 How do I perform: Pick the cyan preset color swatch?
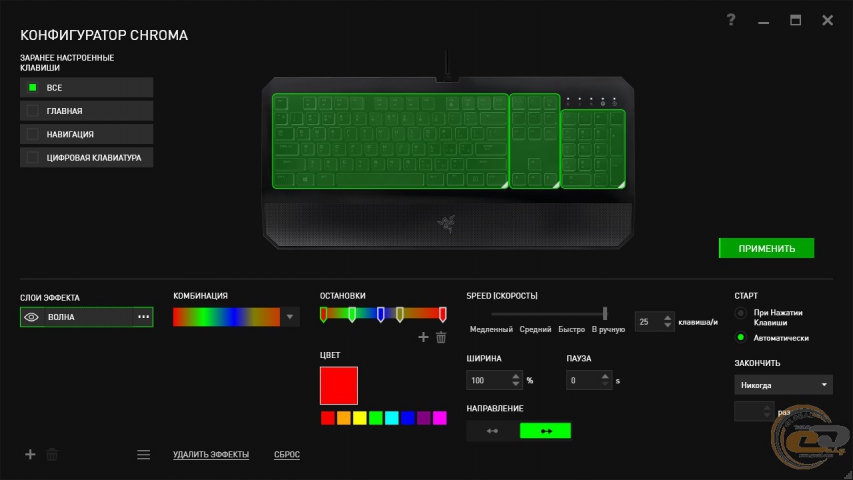pos(392,418)
